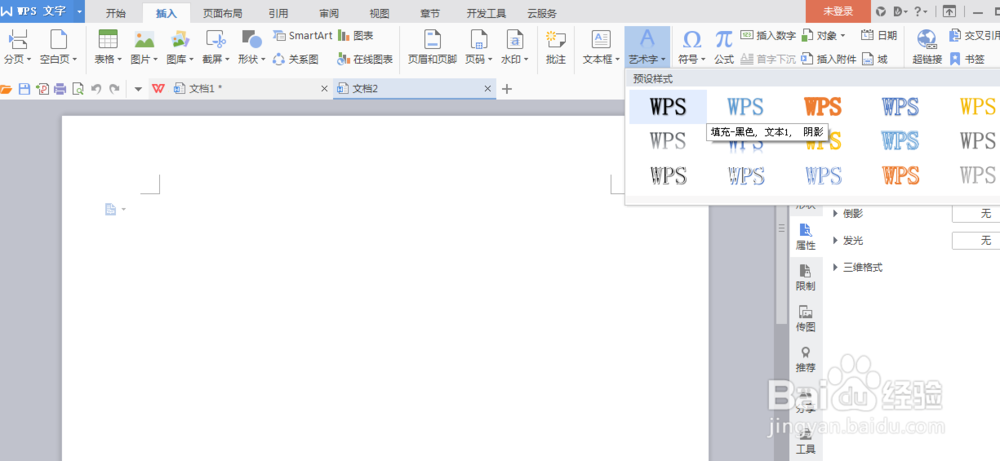This screenshot has width=1000, height=461.
Task: Open 页眉和页脚 header and footer
Action: 432,47
